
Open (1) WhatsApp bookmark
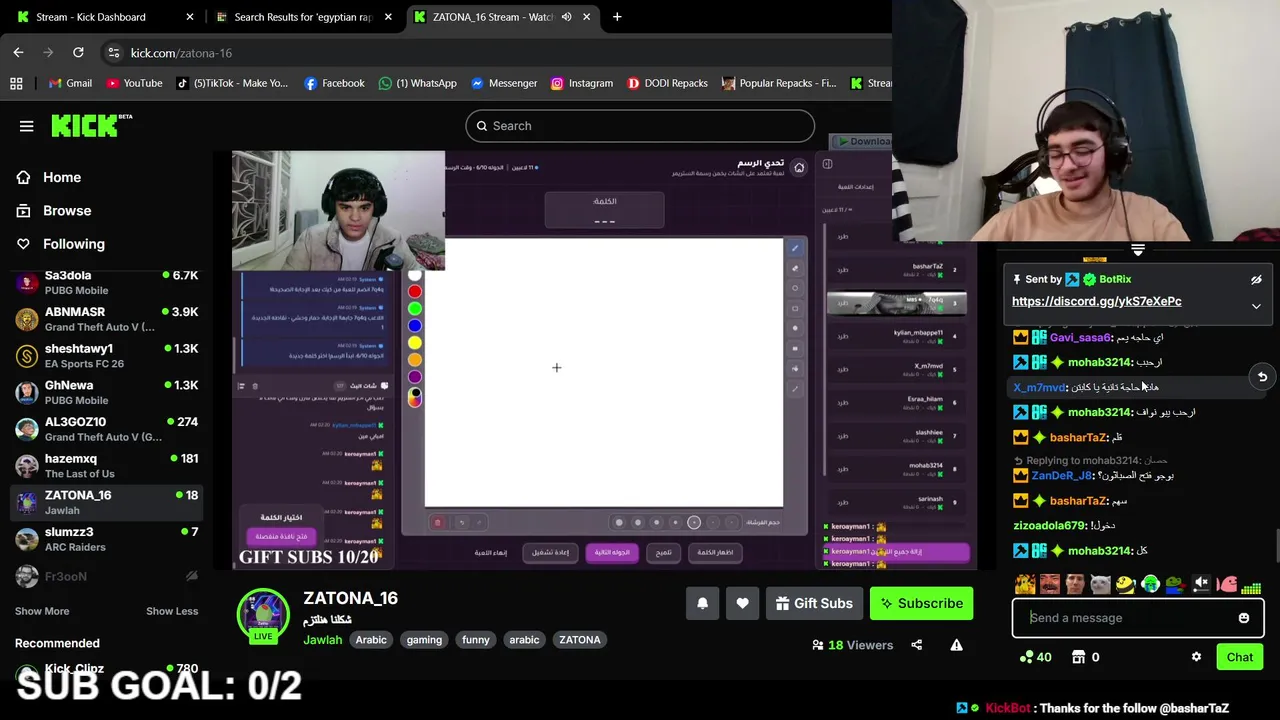click(417, 83)
